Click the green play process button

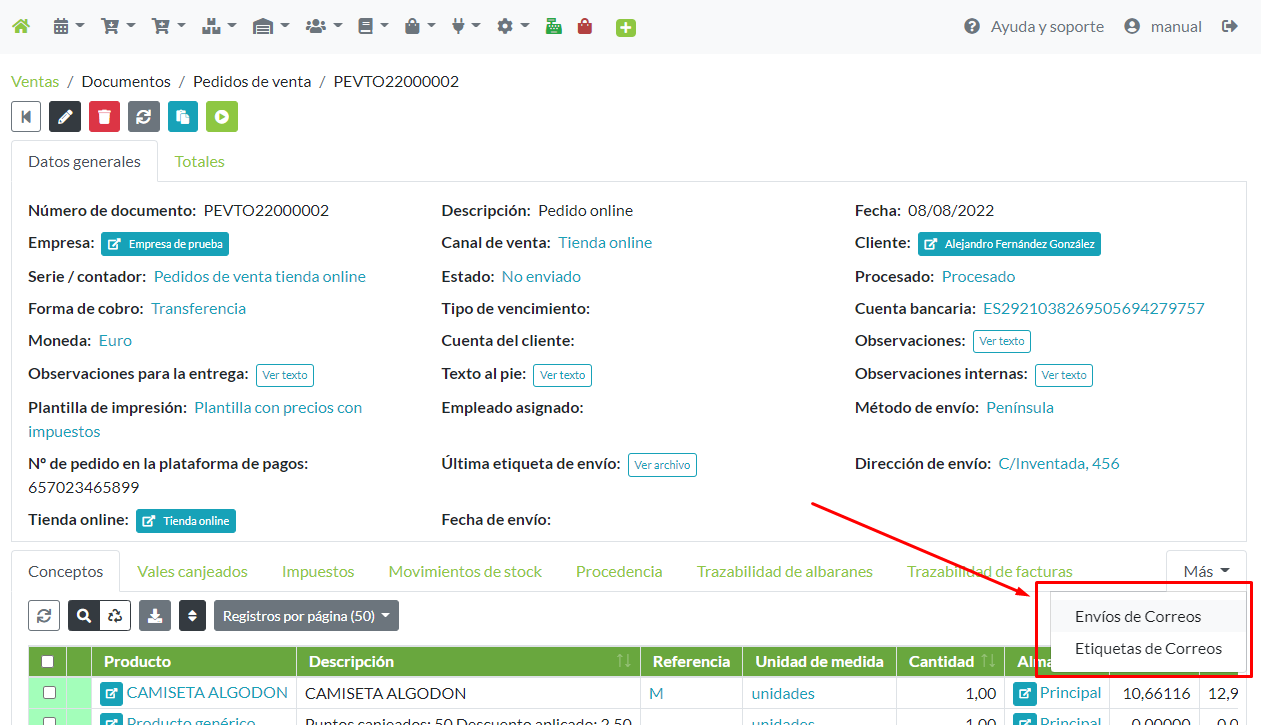tap(221, 117)
